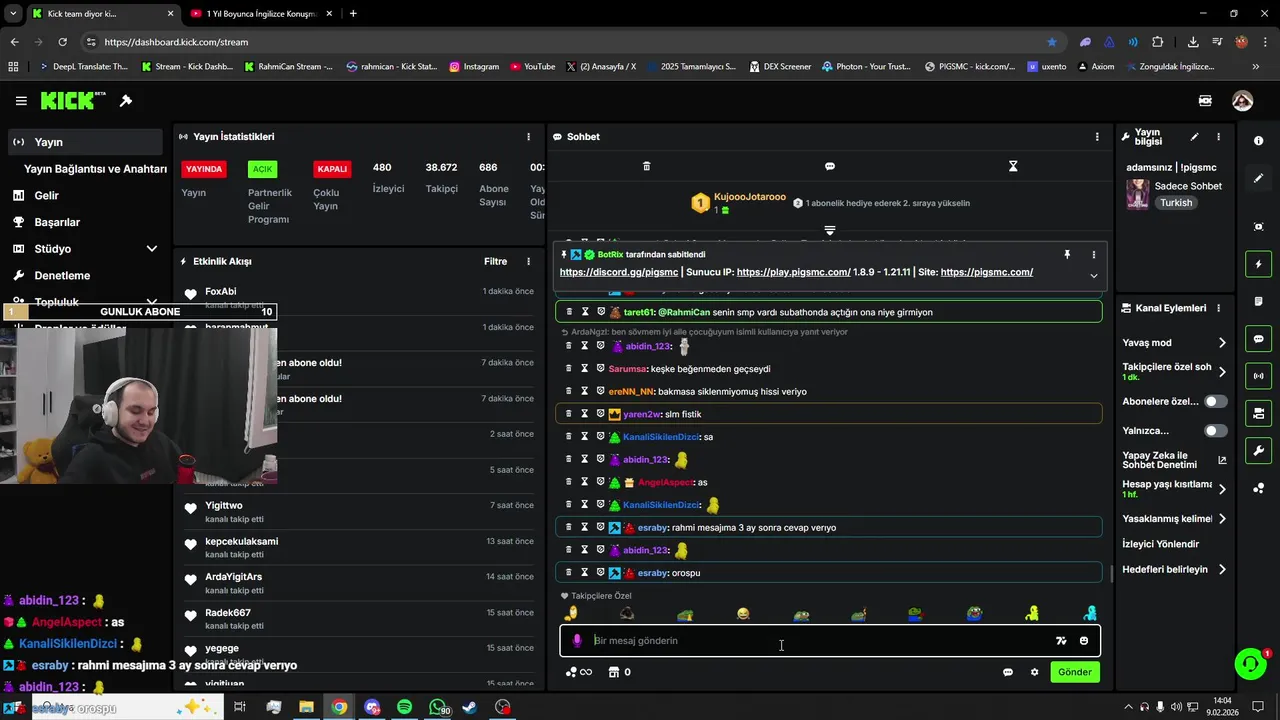Click the purple microphone icon in the message box
This screenshot has height=720, width=1280.
577,641
